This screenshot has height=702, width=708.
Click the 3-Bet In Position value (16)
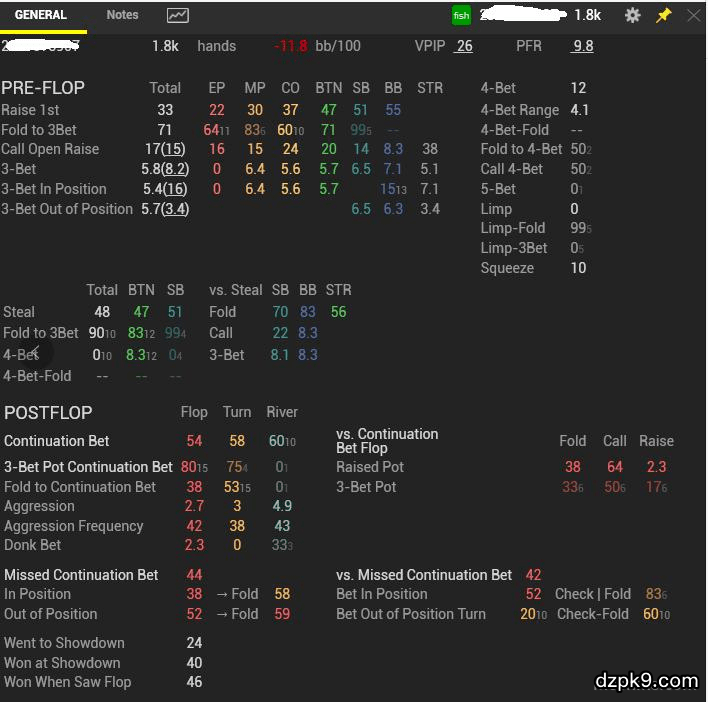(176, 189)
